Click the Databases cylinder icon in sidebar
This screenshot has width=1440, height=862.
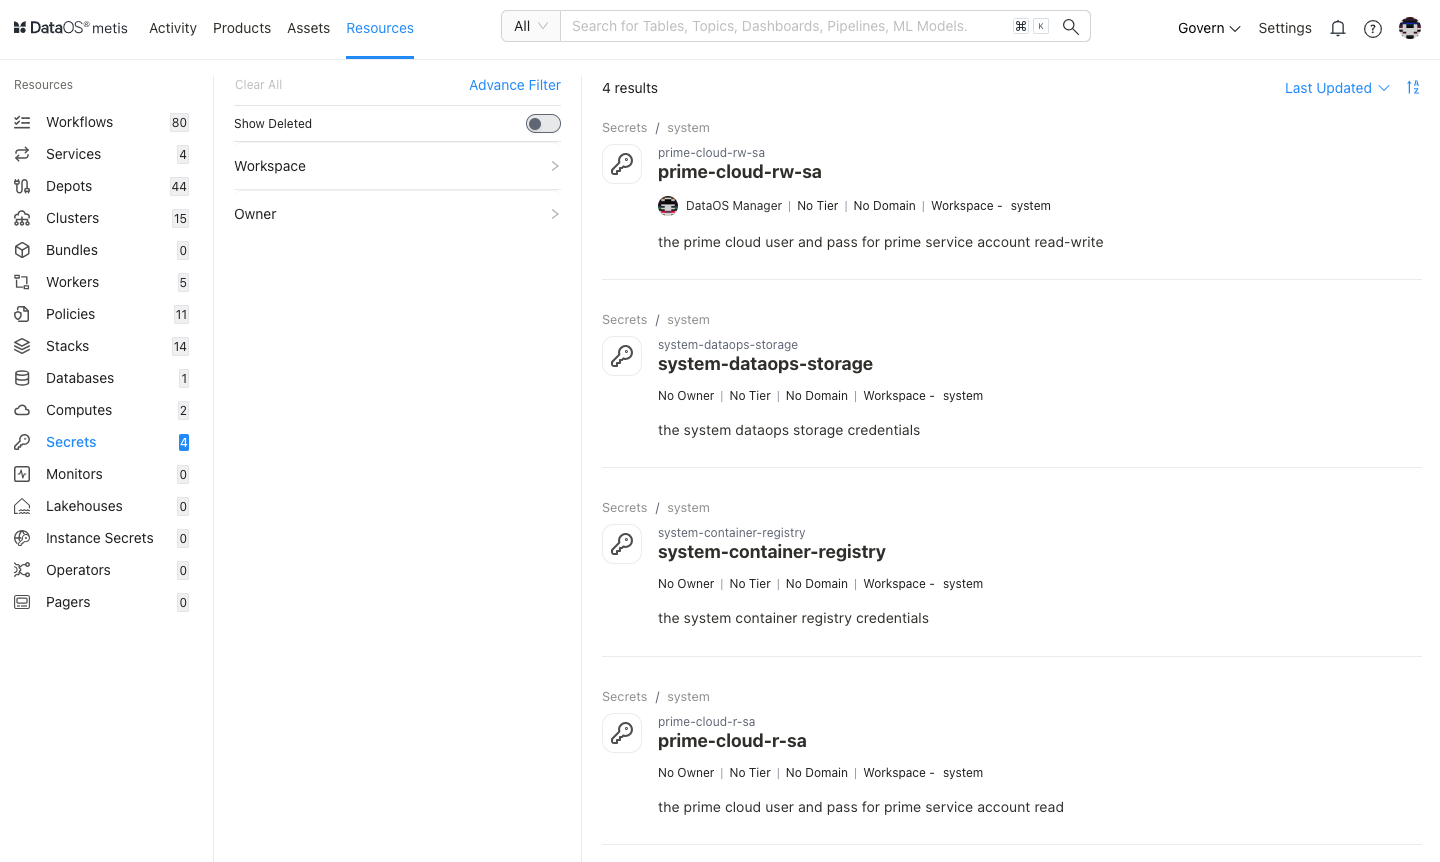[22, 378]
